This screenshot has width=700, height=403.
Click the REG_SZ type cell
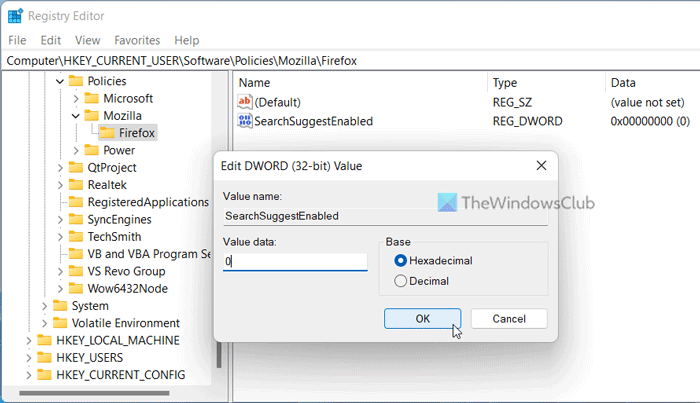pos(512,102)
